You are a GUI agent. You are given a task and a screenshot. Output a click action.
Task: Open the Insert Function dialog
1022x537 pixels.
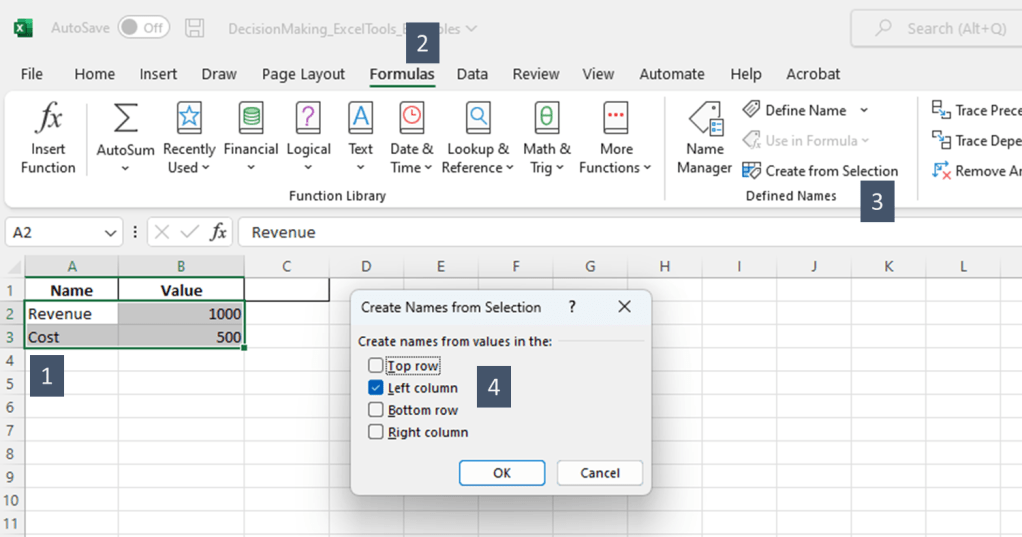pos(48,138)
